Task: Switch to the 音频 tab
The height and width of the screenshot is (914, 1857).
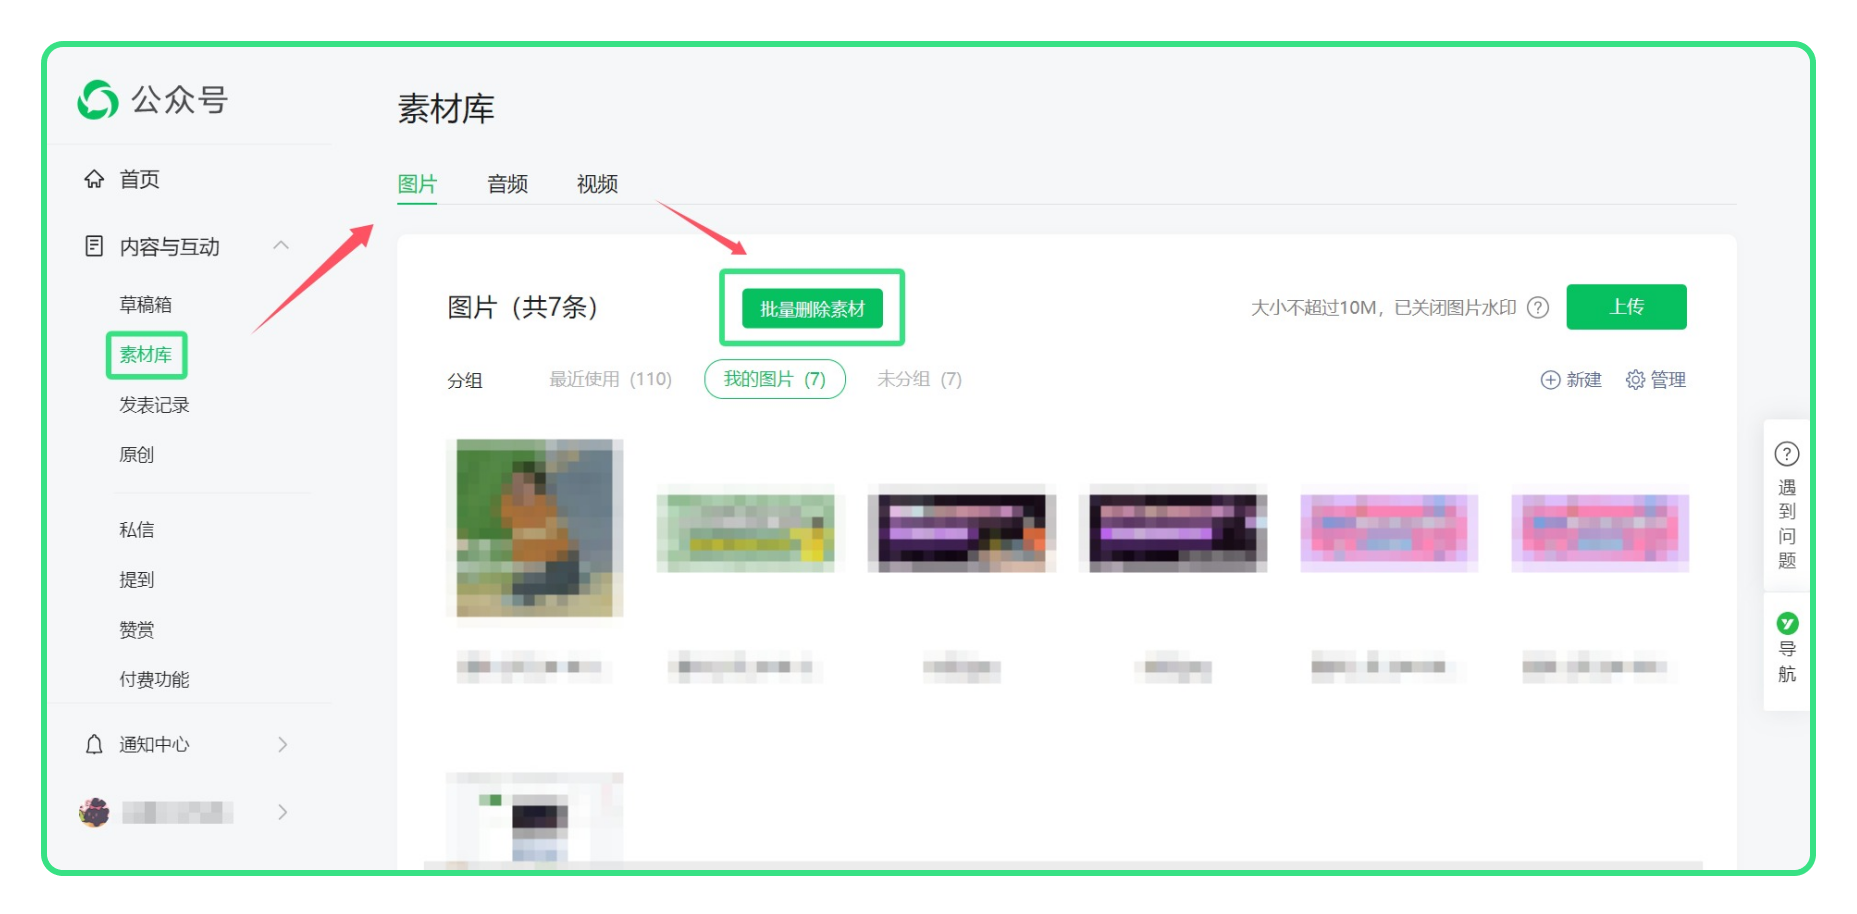Action: pos(507,184)
